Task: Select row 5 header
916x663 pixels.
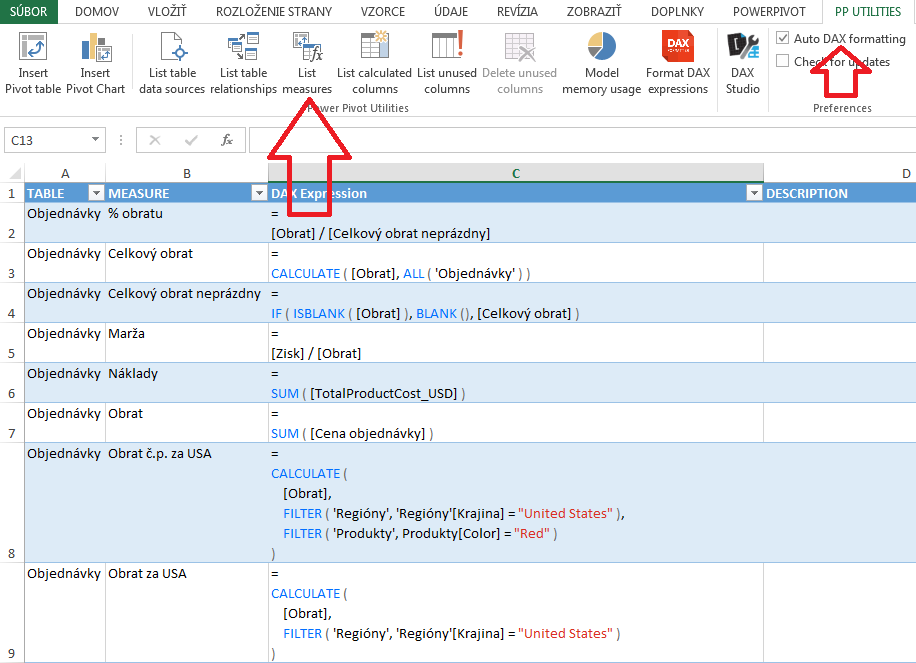Action: pos(12,342)
